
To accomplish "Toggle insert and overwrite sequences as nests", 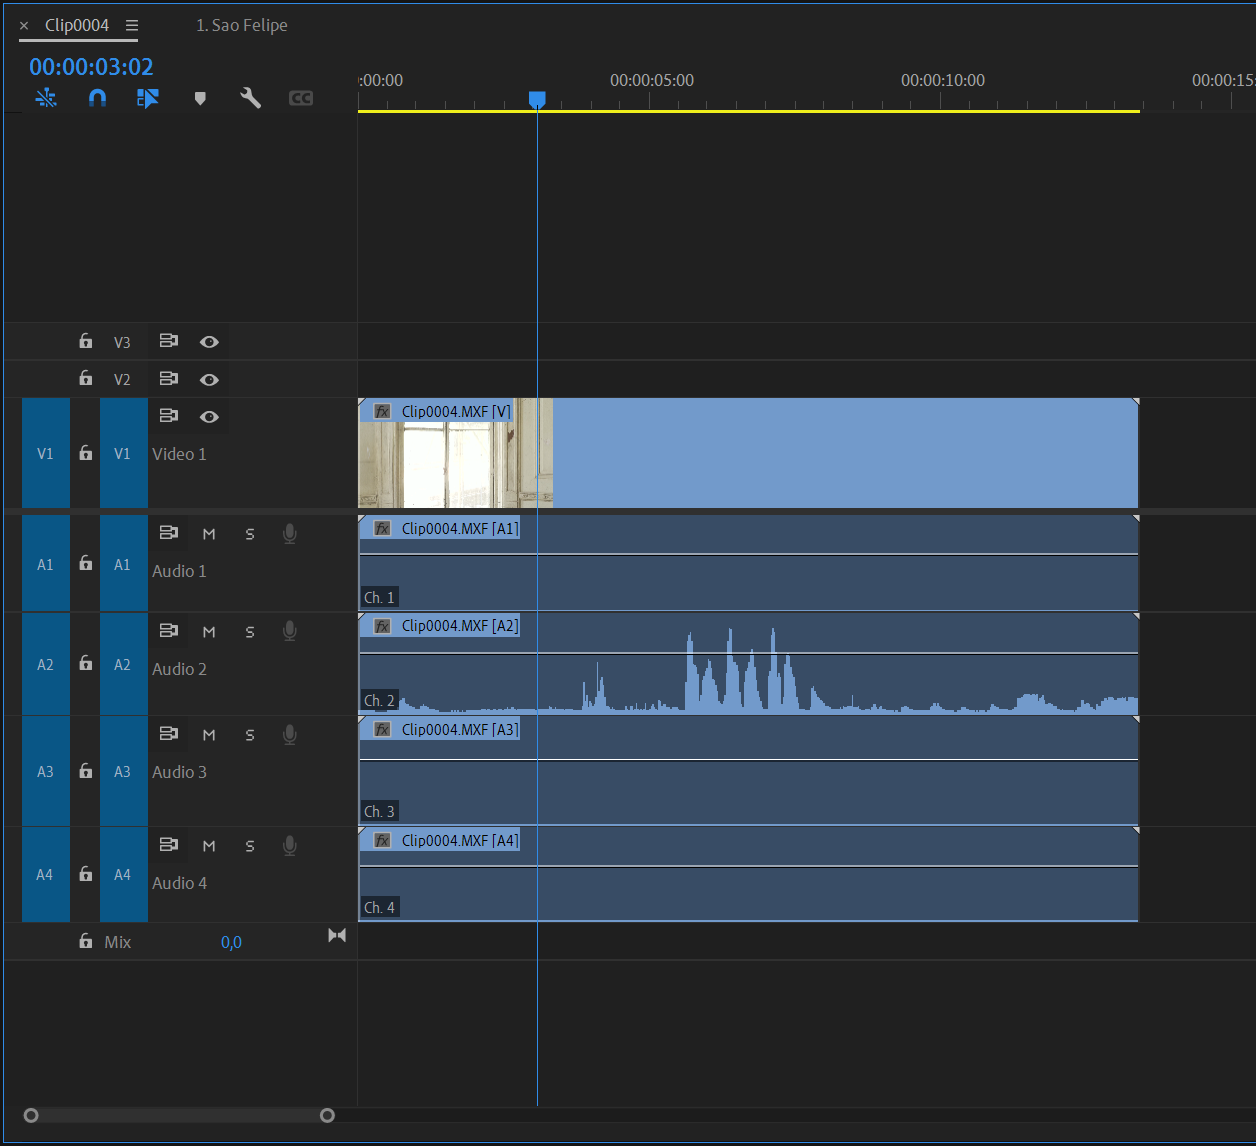I will pos(46,97).
